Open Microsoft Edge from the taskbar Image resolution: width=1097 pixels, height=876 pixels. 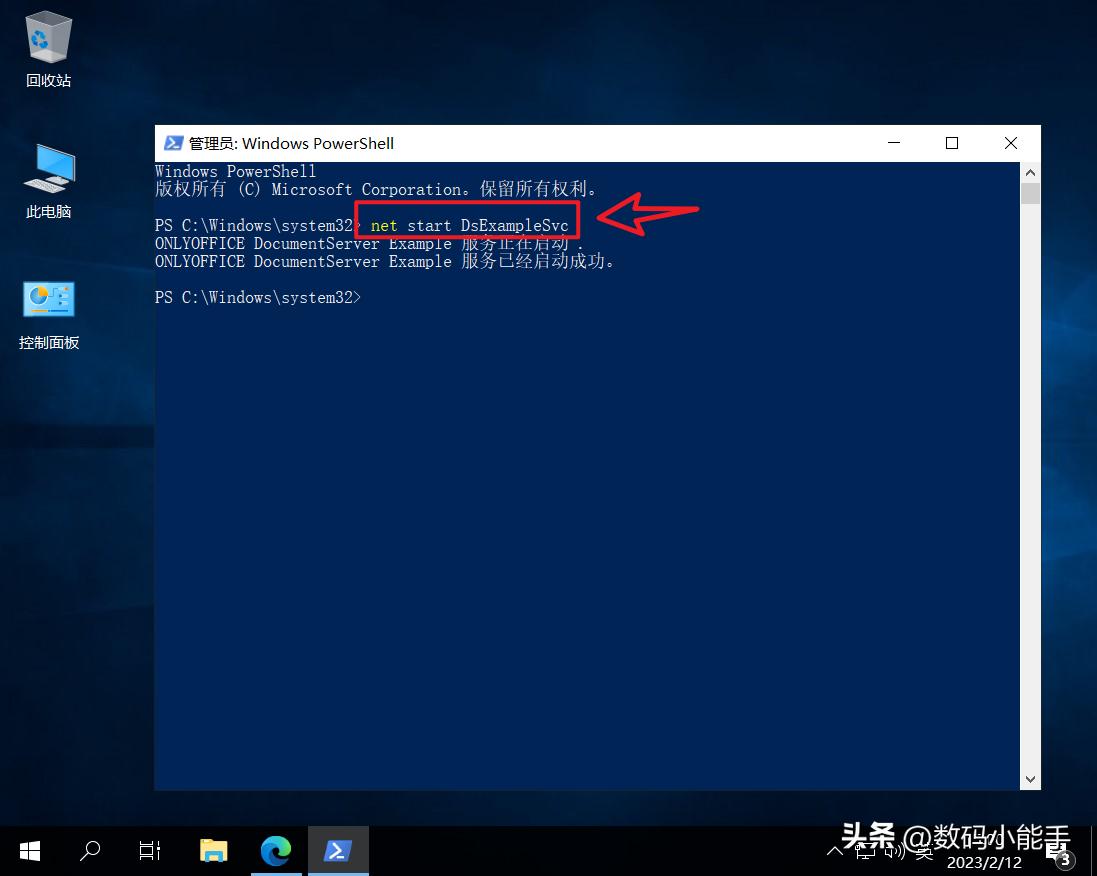click(x=275, y=851)
